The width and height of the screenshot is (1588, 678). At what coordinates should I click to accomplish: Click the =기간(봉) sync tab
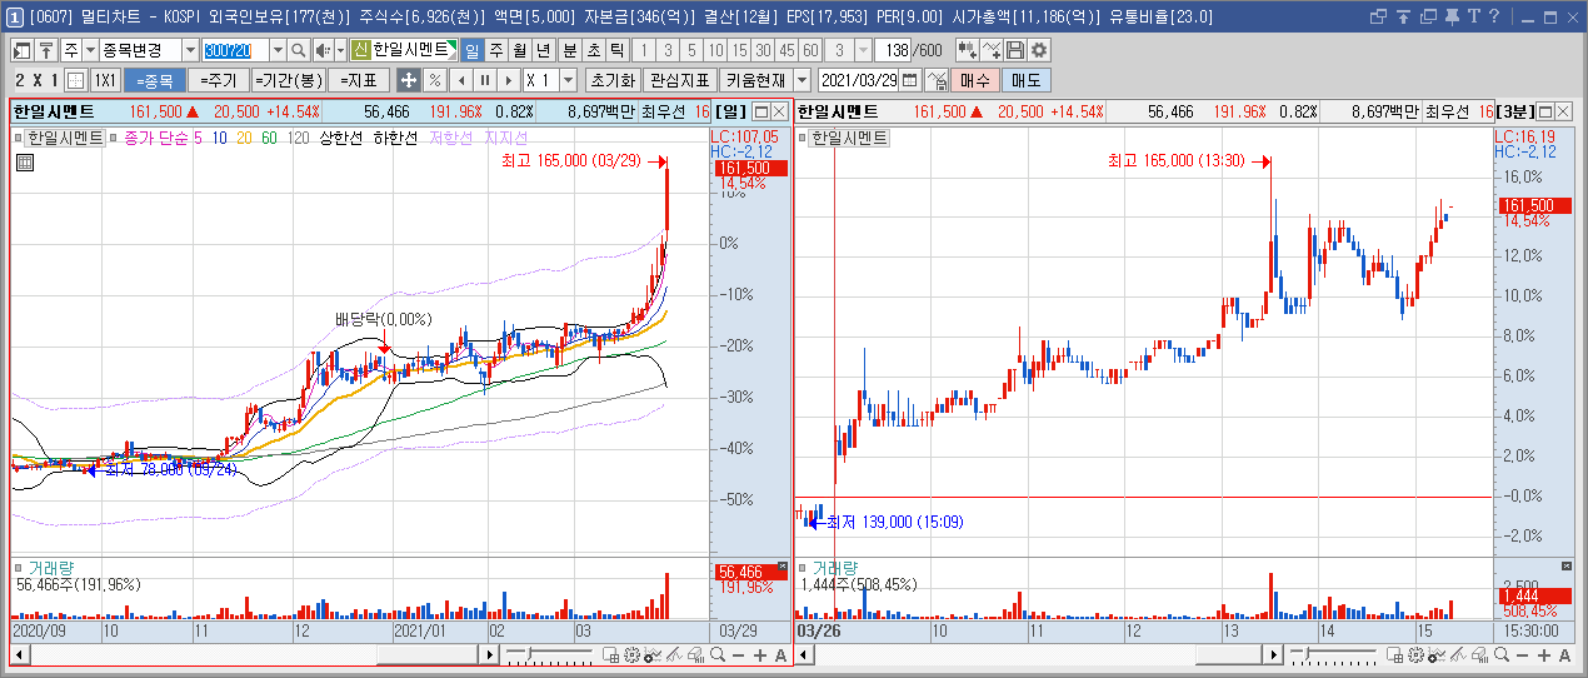(x=288, y=80)
